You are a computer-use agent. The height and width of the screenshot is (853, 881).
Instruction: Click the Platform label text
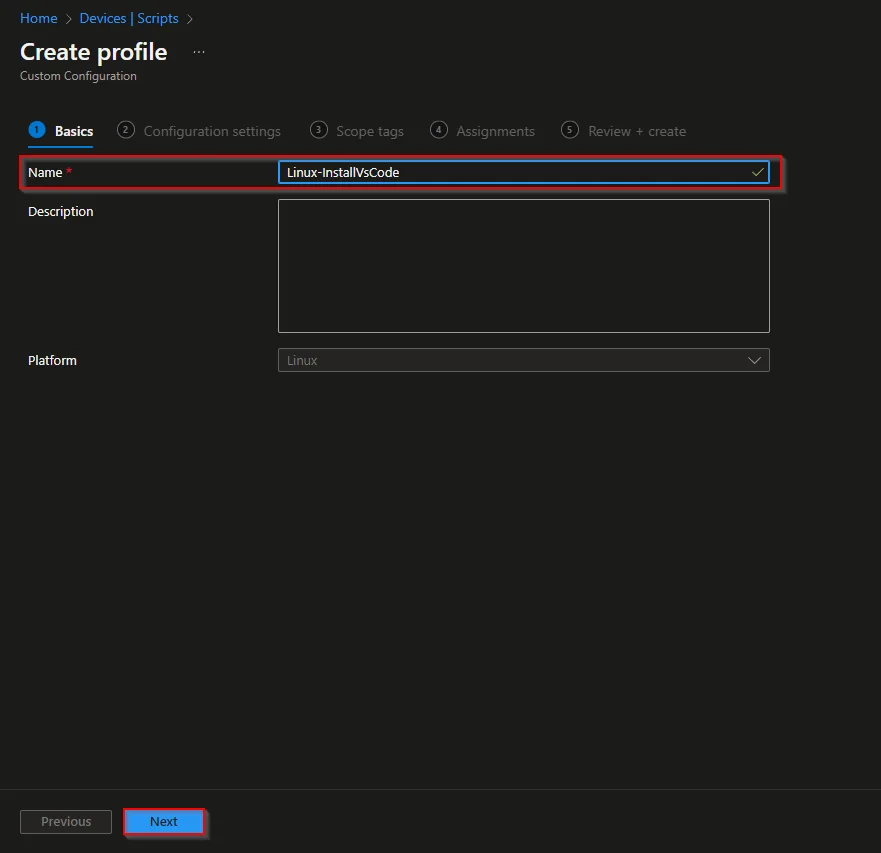point(52,360)
